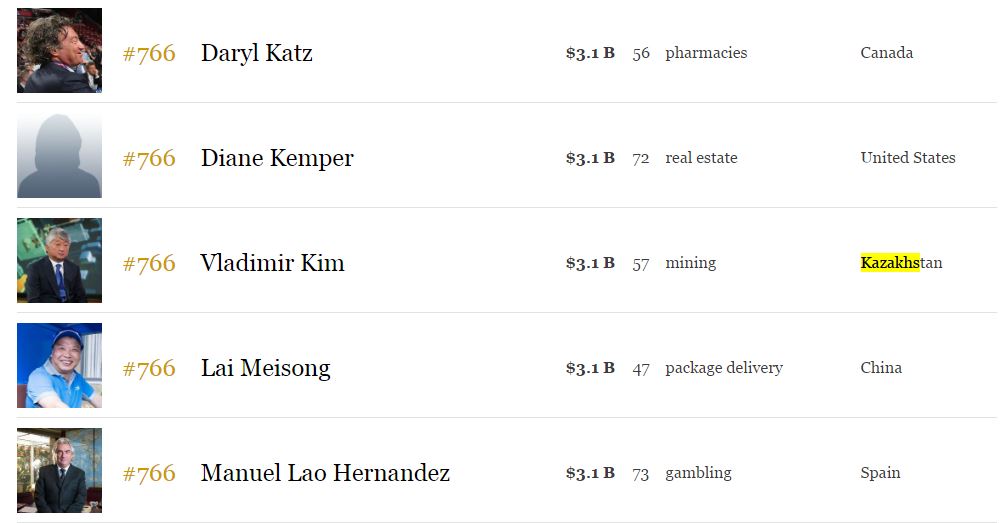Click the mining source label
1003x523 pixels.
coord(691,263)
